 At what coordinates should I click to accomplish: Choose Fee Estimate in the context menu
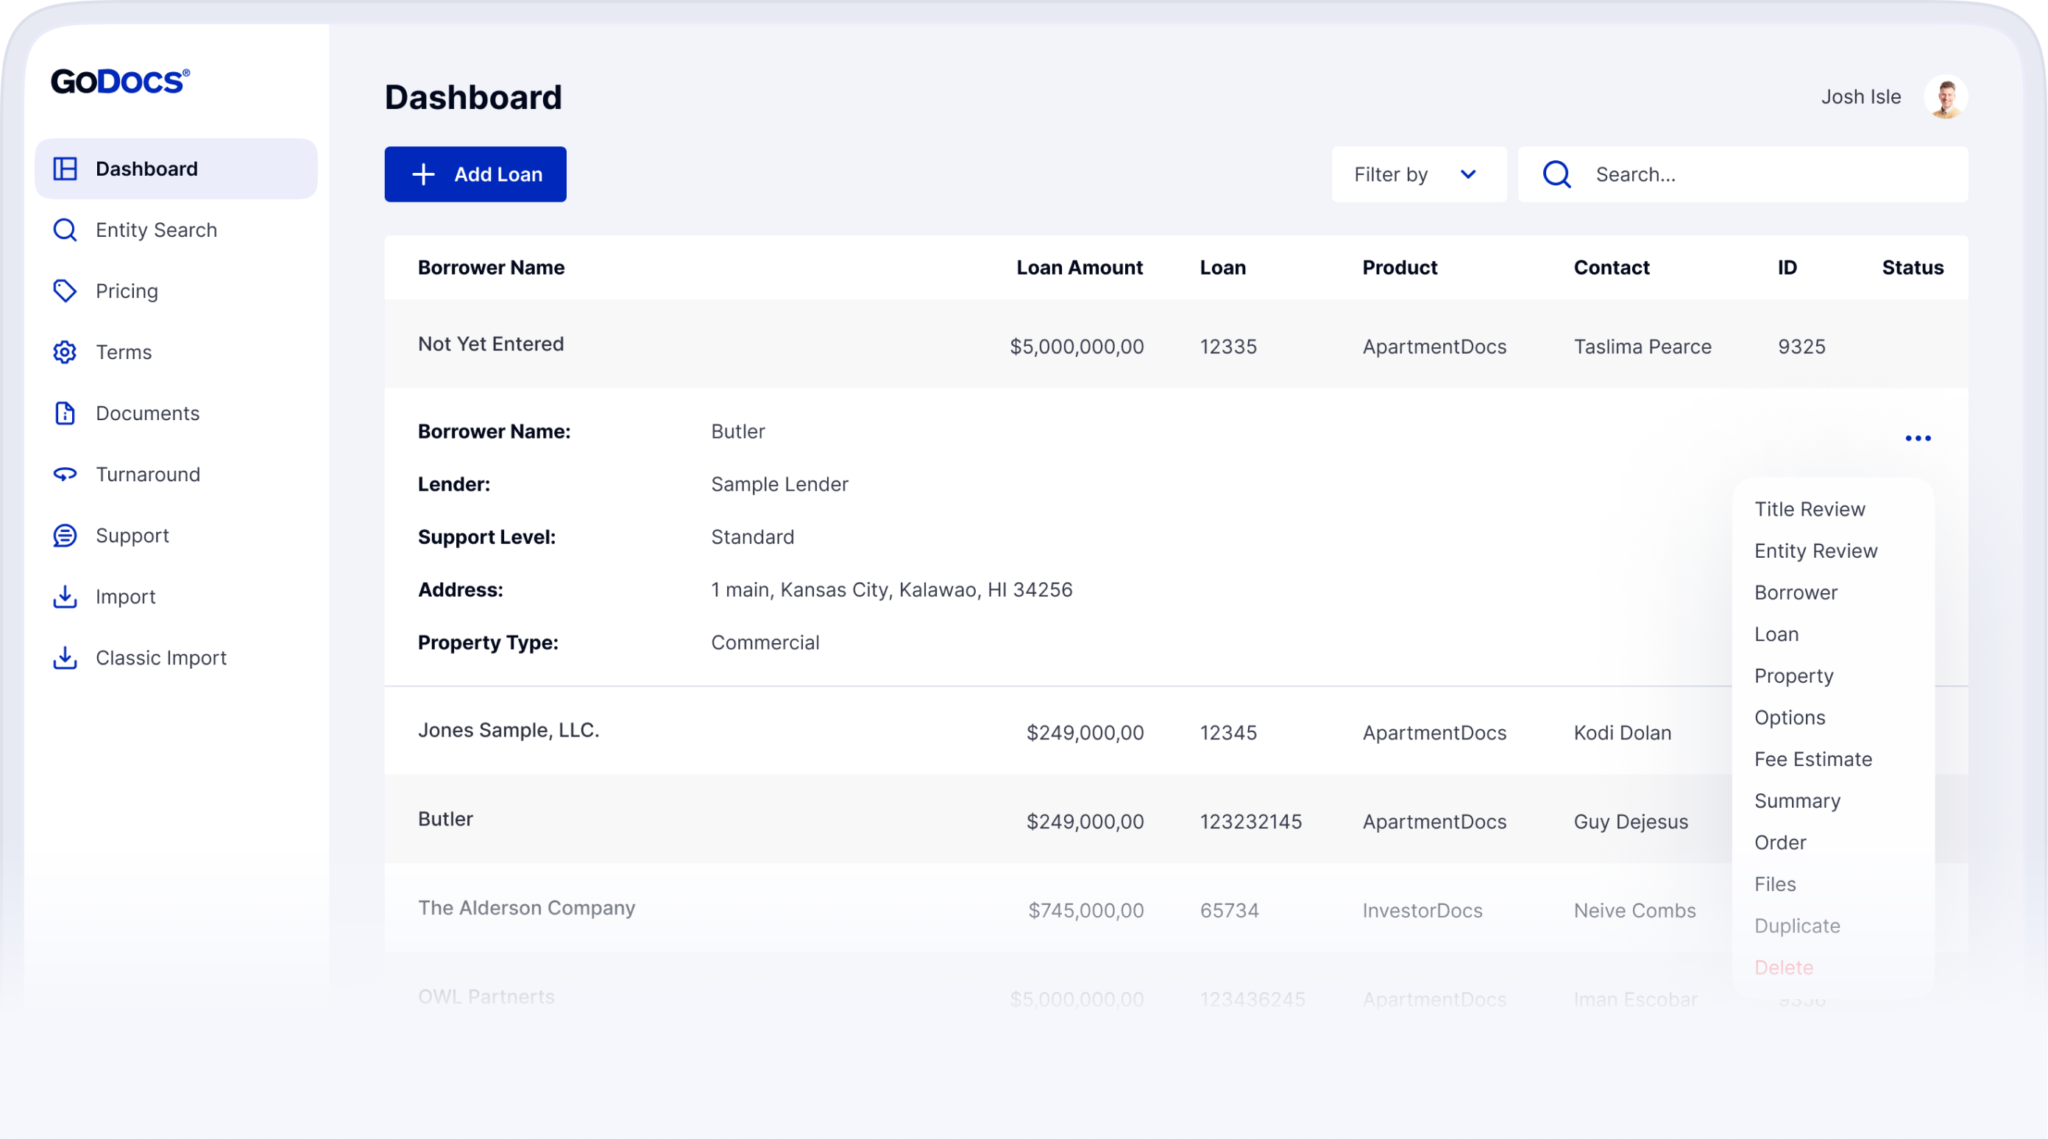point(1812,758)
